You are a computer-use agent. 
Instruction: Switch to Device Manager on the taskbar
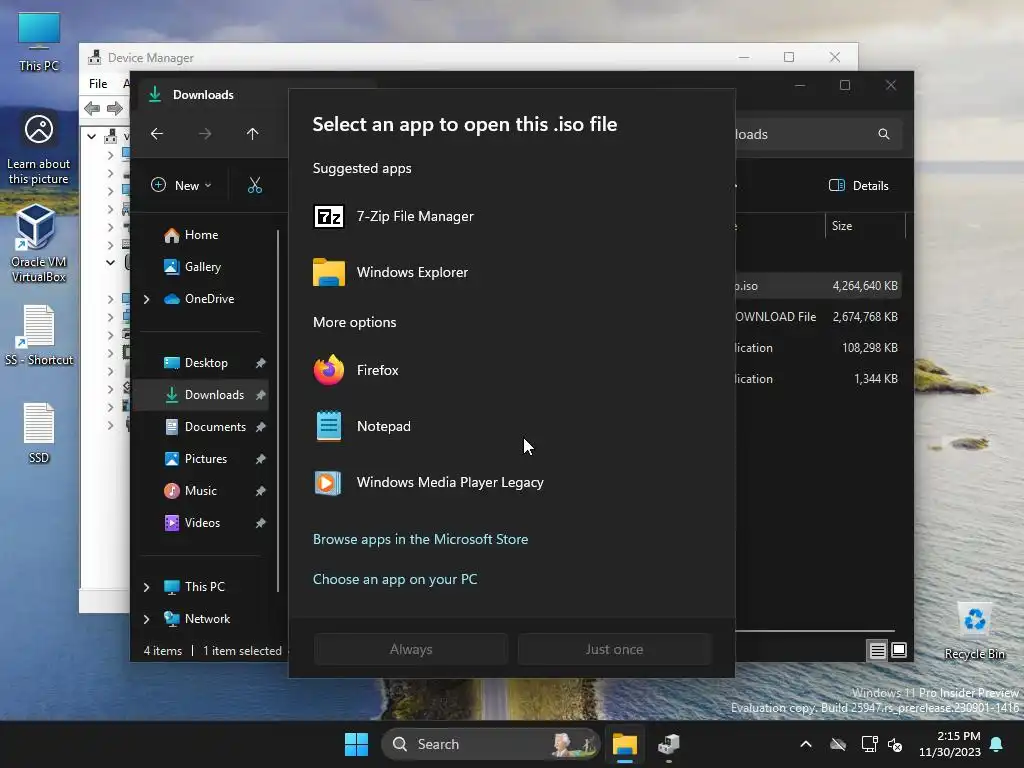669,744
